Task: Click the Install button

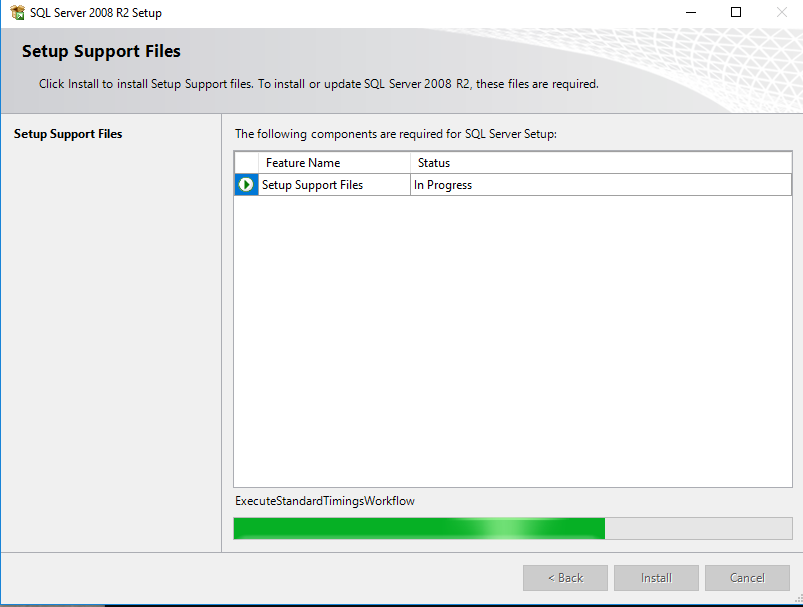Action: pos(656,578)
